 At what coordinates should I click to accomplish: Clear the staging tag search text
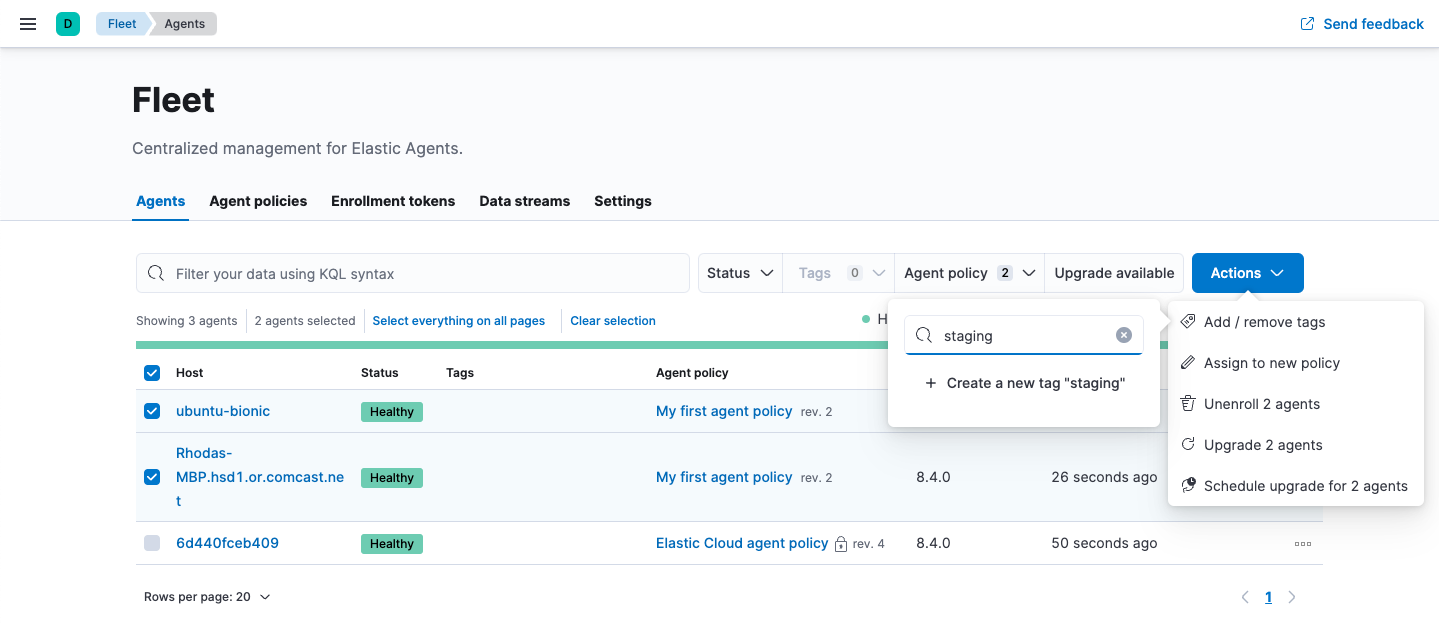pyautogui.click(x=1124, y=336)
